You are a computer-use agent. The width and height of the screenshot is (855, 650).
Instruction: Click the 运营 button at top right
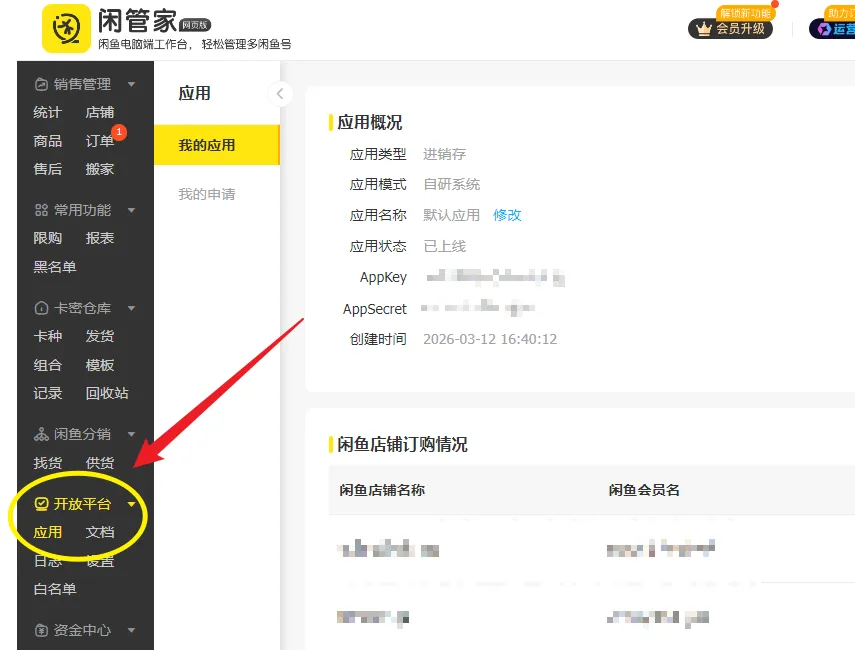click(832, 28)
